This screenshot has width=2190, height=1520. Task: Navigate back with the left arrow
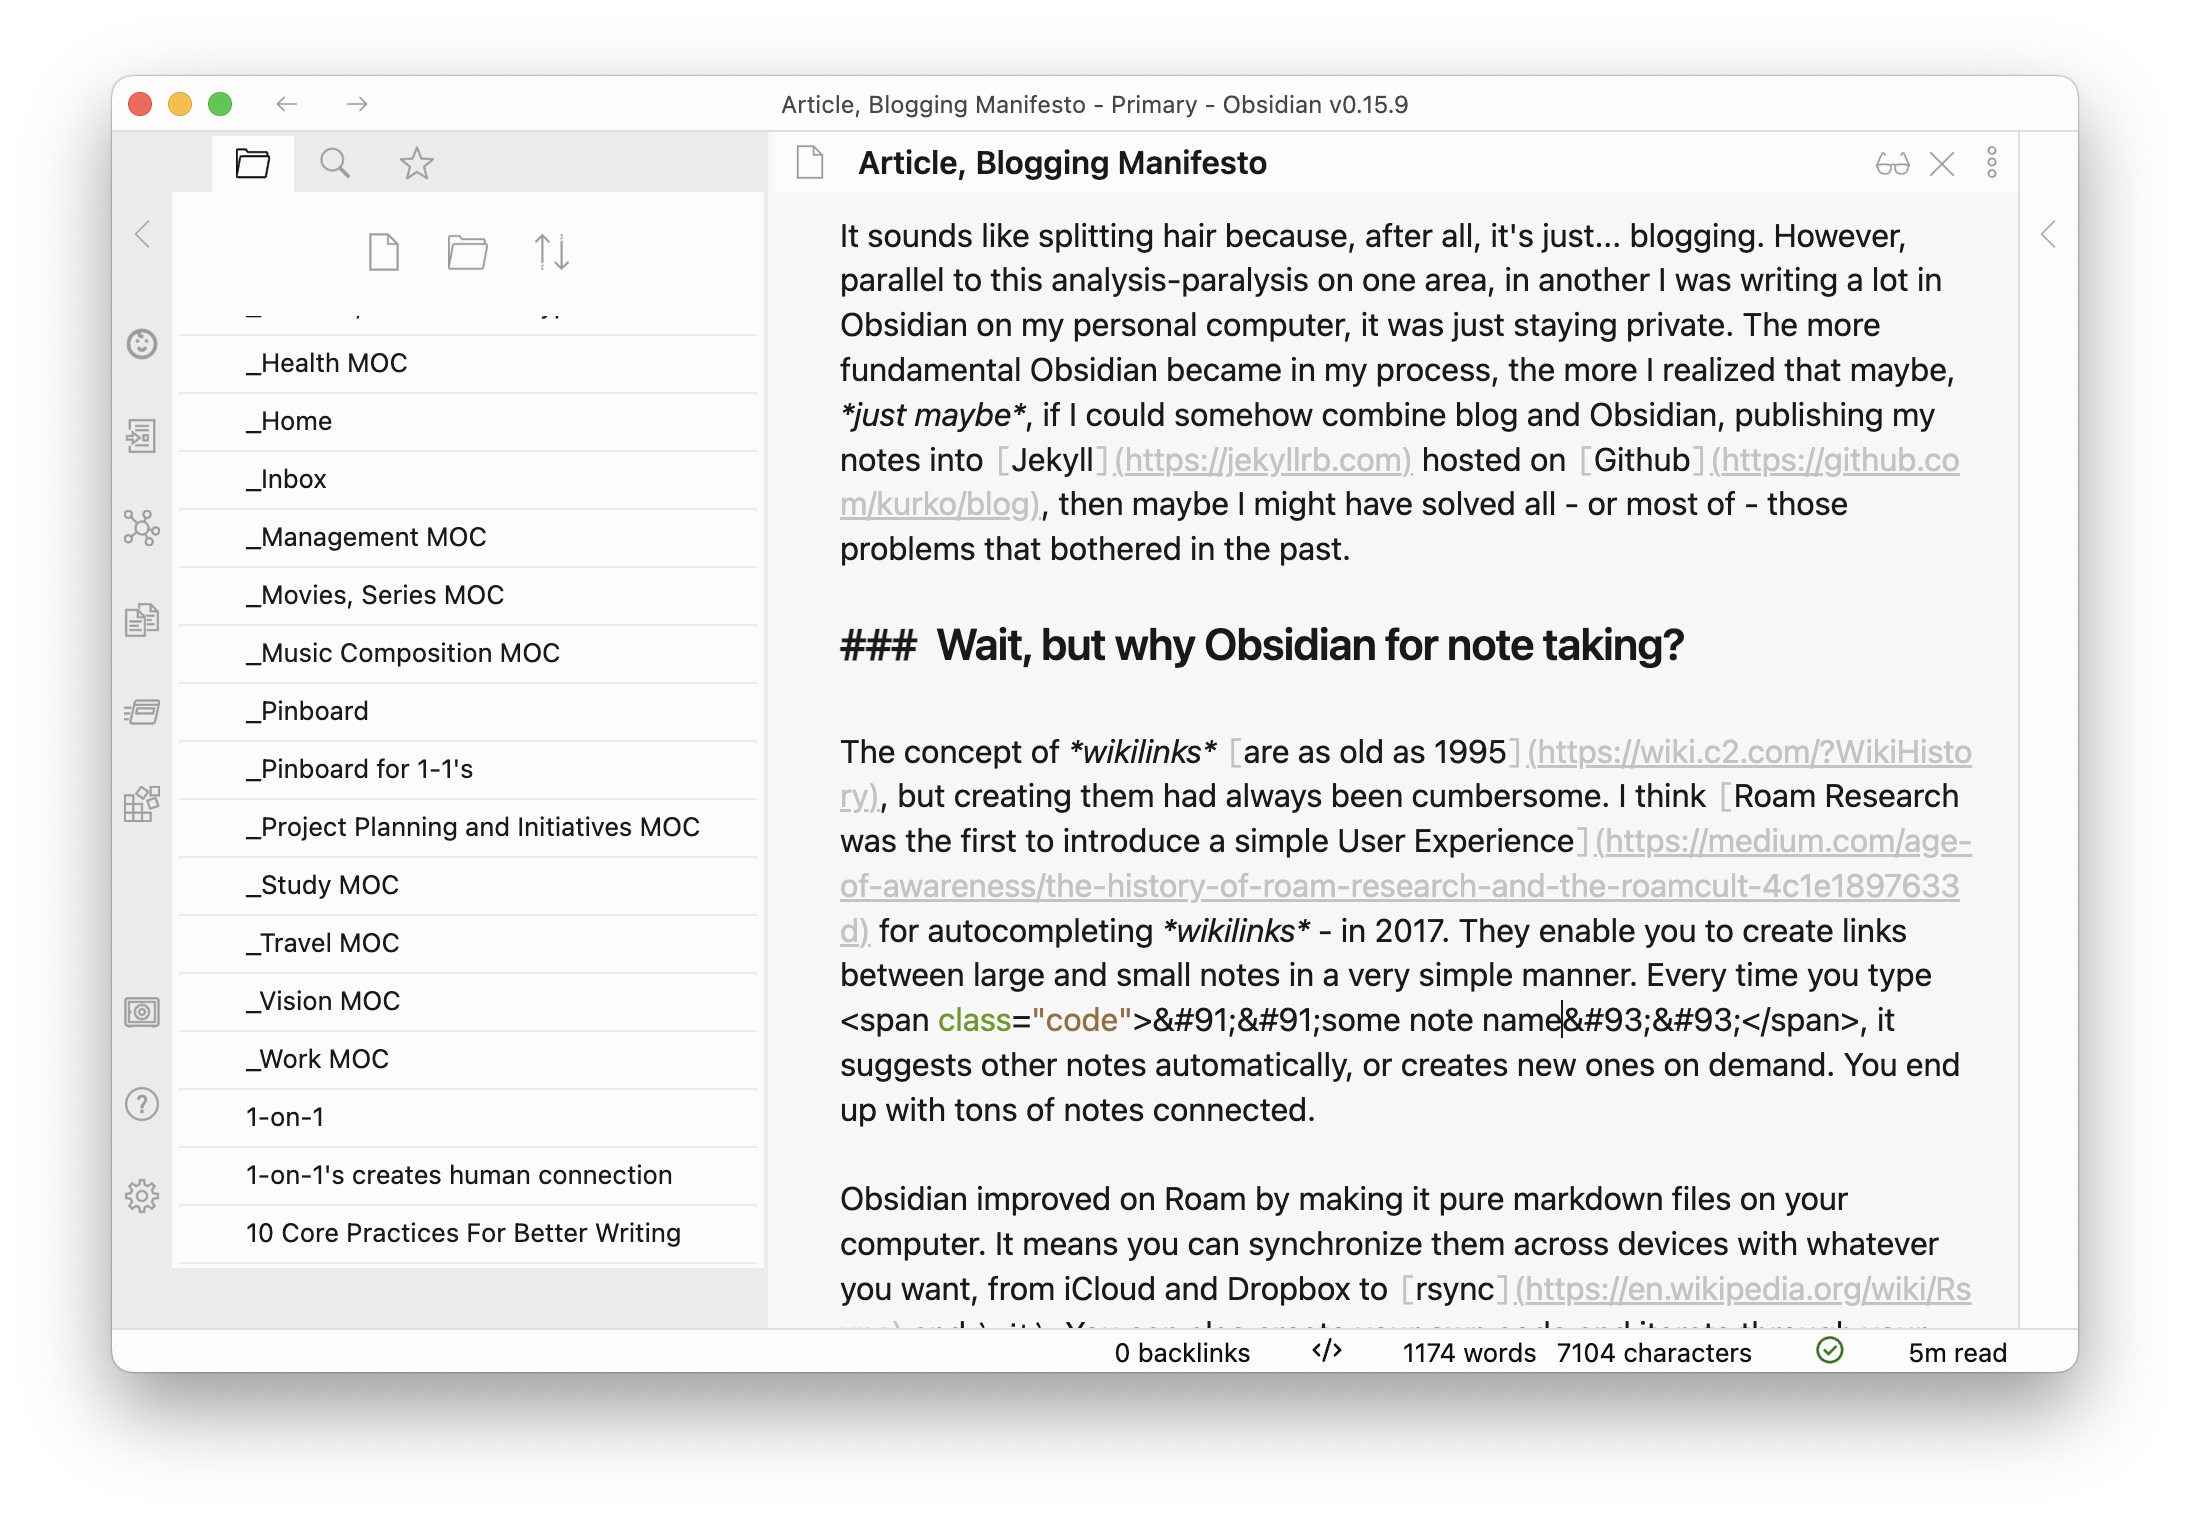point(288,104)
